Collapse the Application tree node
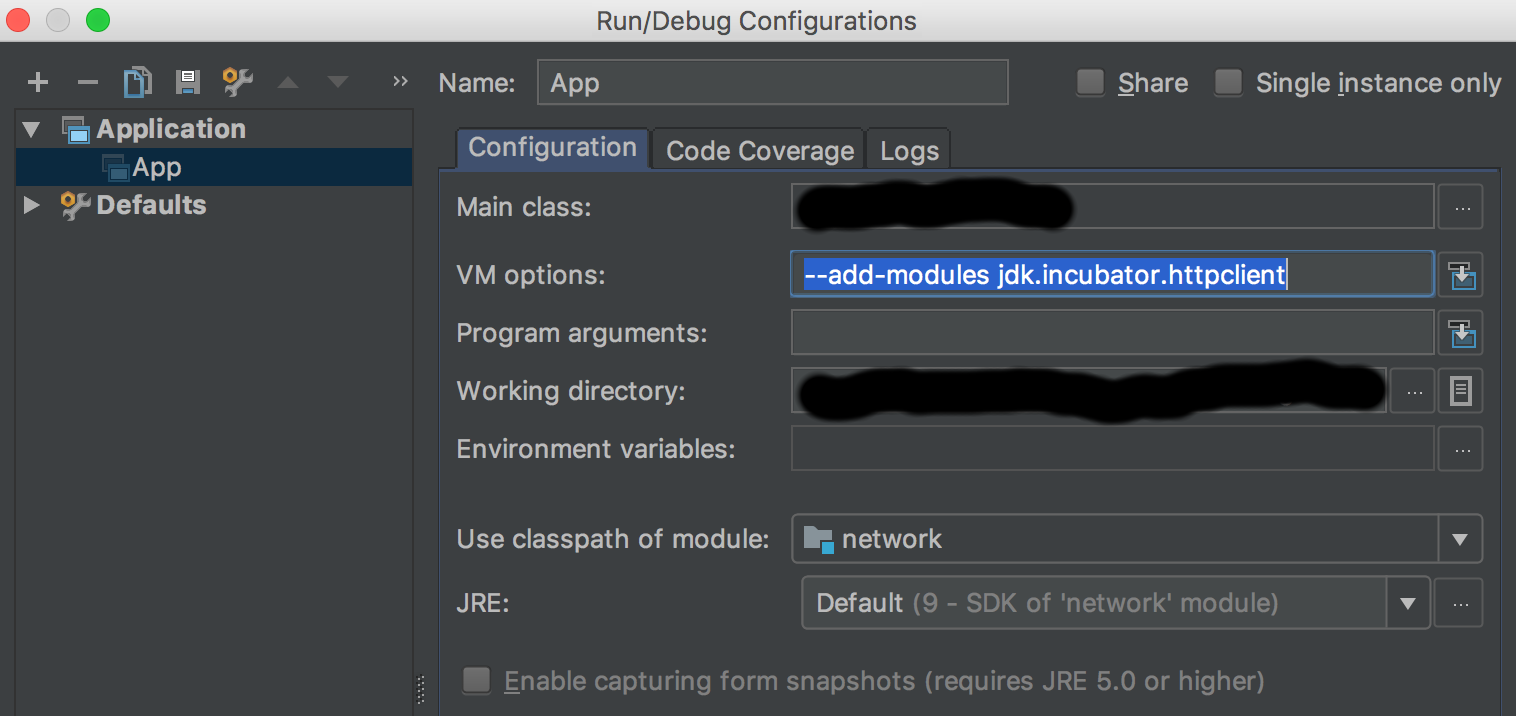 pyautogui.click(x=31, y=129)
